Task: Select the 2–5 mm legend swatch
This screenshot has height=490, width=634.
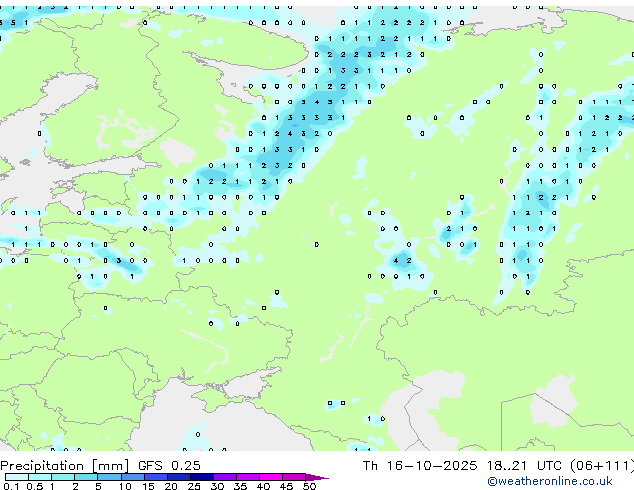Action: point(86,477)
